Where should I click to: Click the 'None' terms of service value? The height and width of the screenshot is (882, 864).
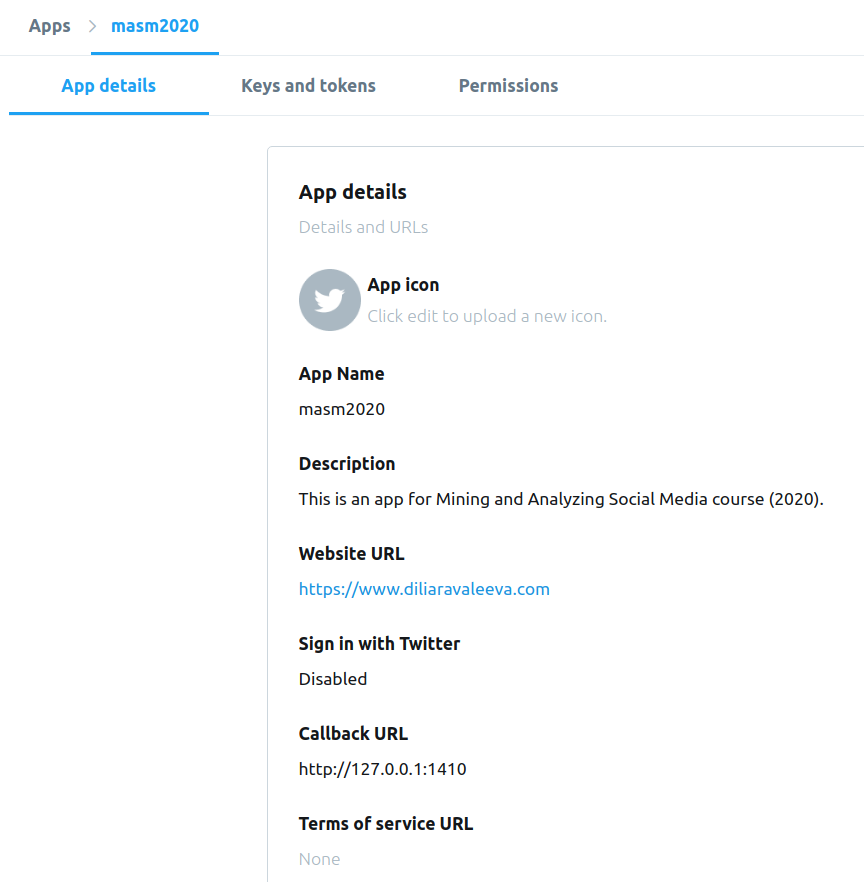(x=320, y=859)
